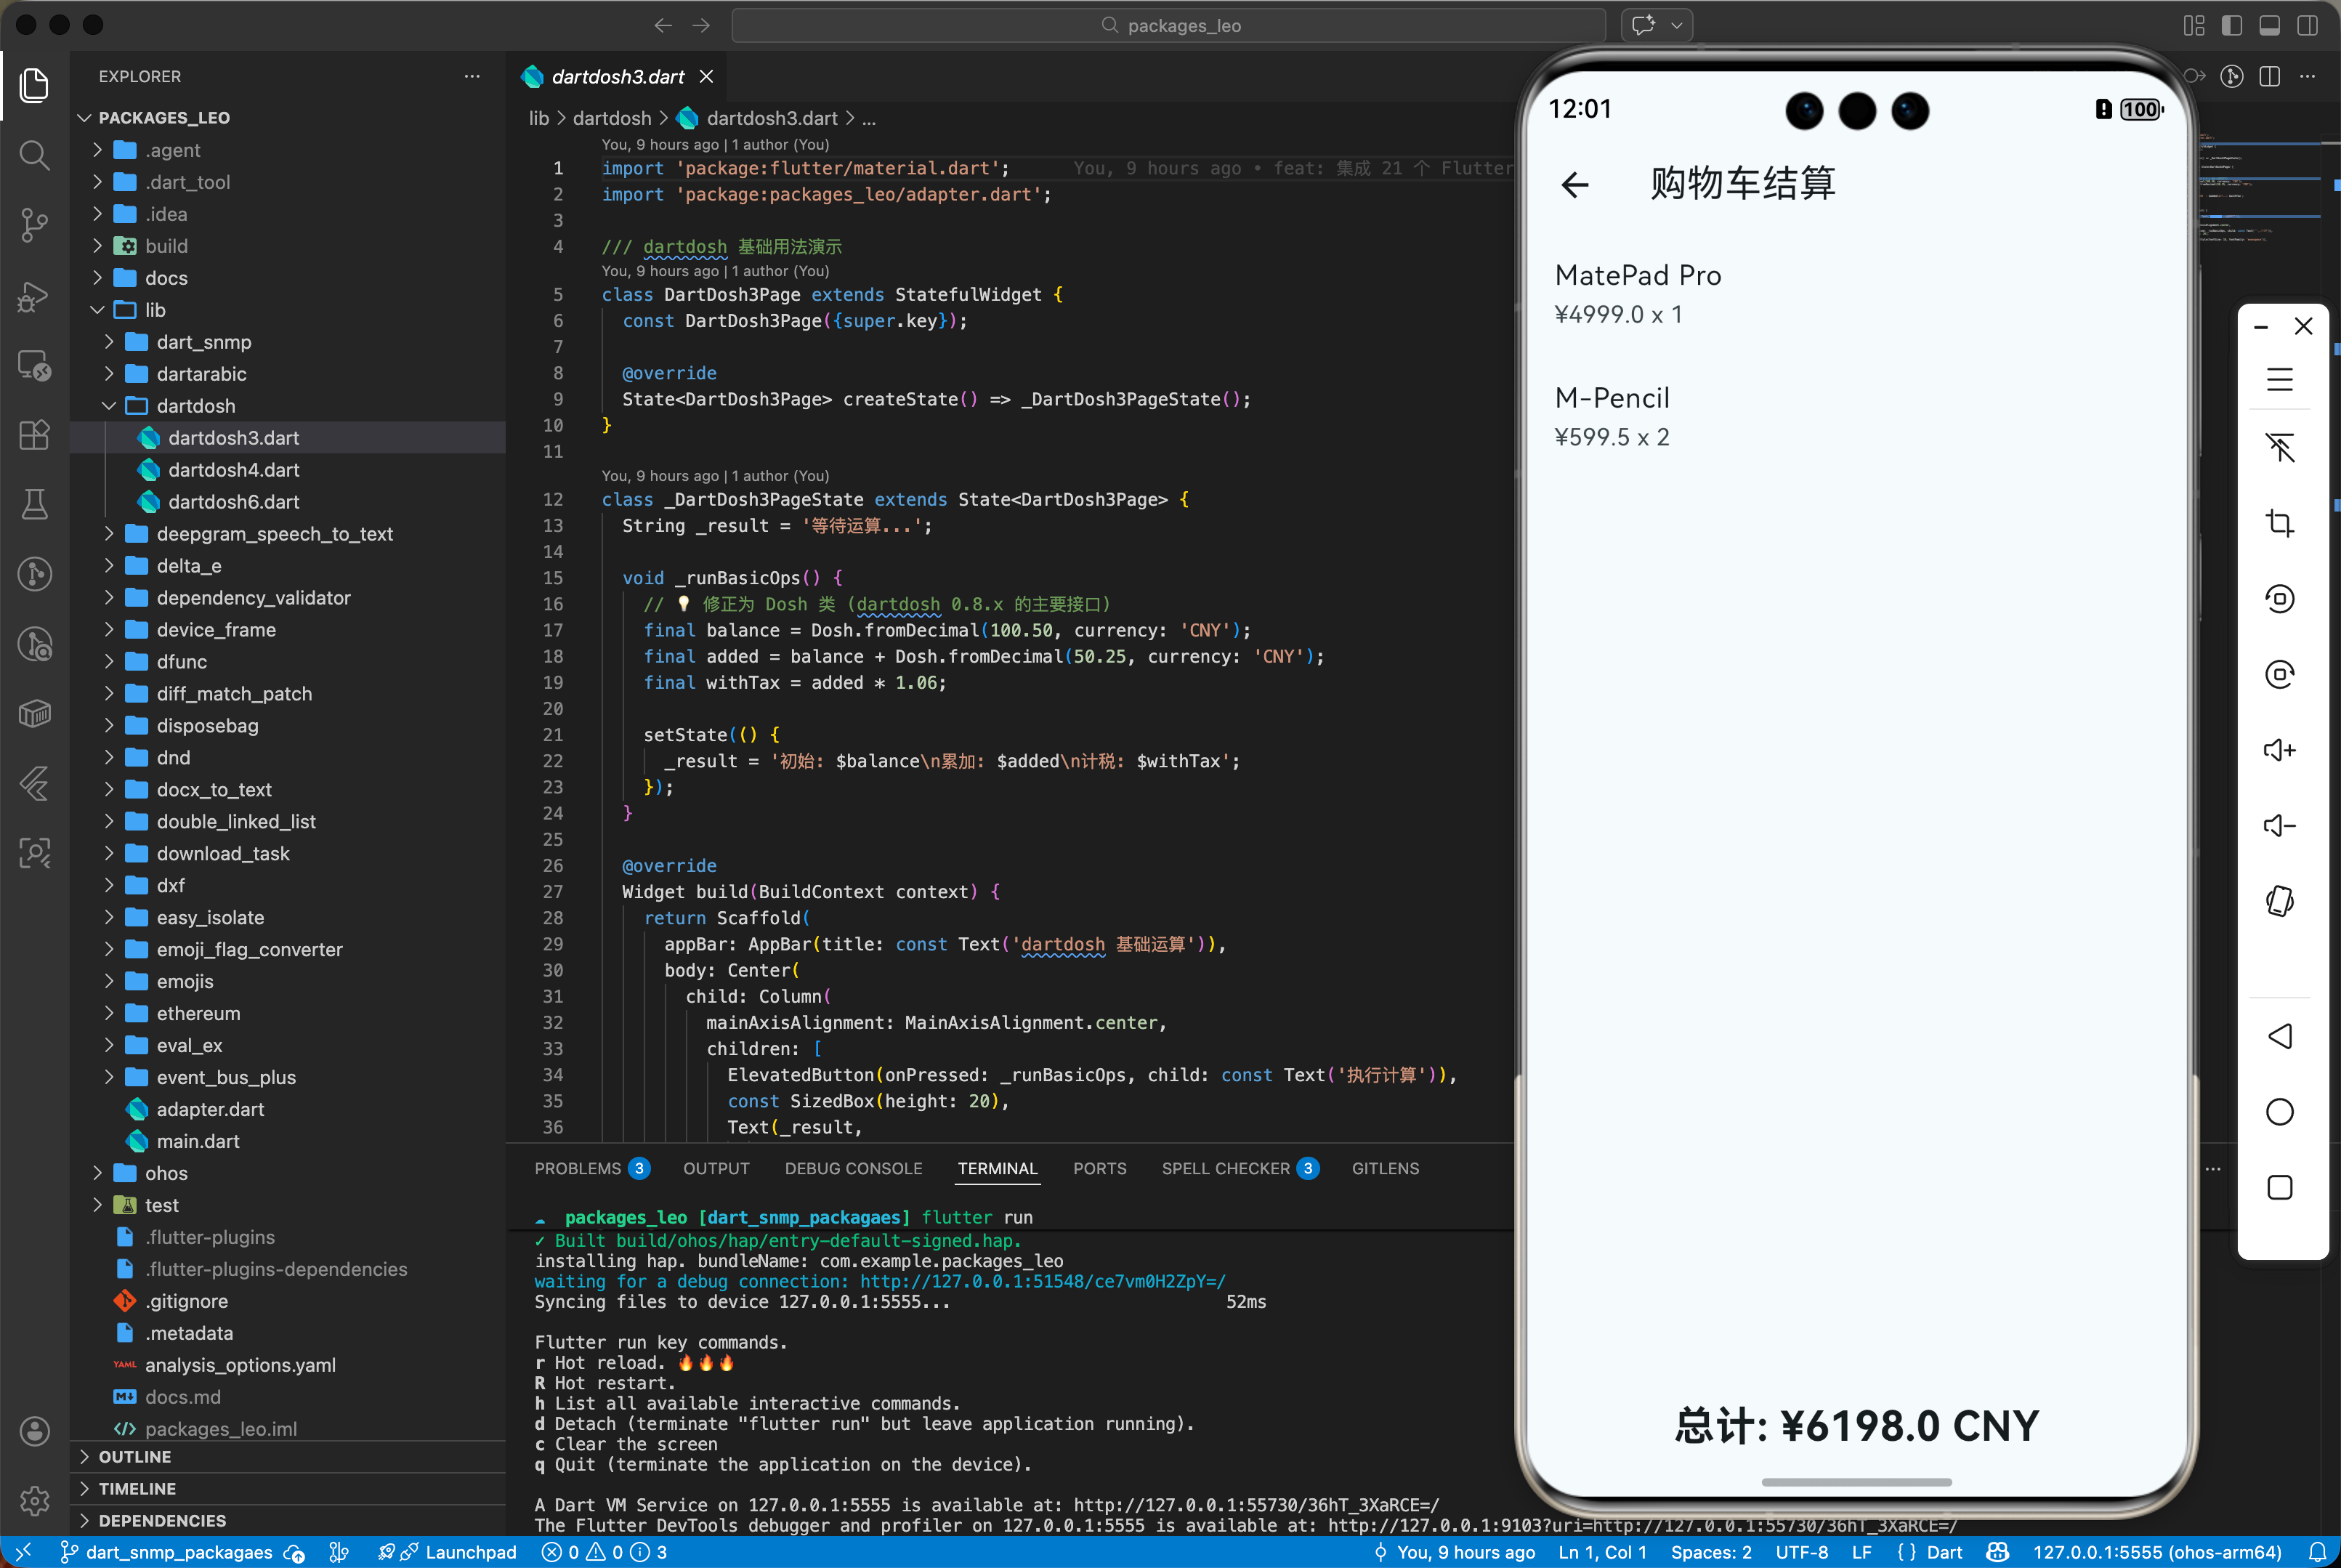Open the Run and Debug view

tap(34, 296)
